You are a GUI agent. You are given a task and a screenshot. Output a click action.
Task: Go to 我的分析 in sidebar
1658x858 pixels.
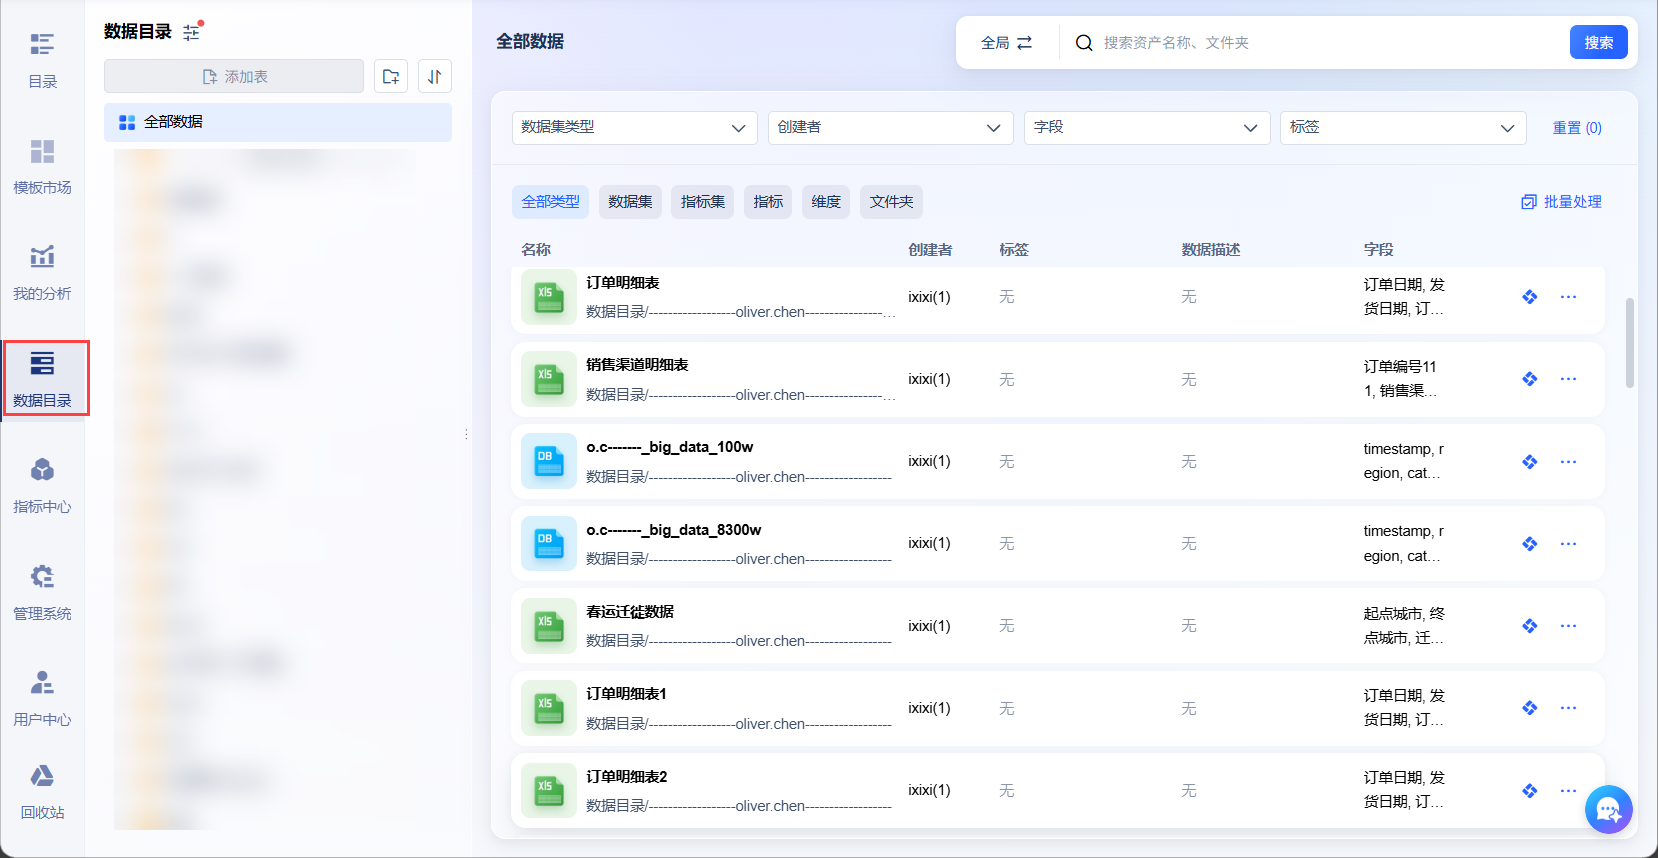42,271
